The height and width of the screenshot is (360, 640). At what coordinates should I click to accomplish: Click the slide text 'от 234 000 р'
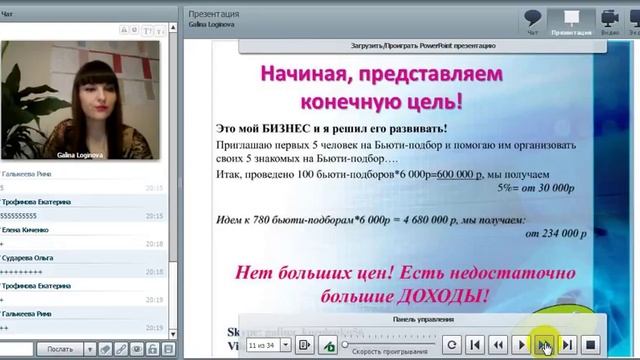pos(556,233)
